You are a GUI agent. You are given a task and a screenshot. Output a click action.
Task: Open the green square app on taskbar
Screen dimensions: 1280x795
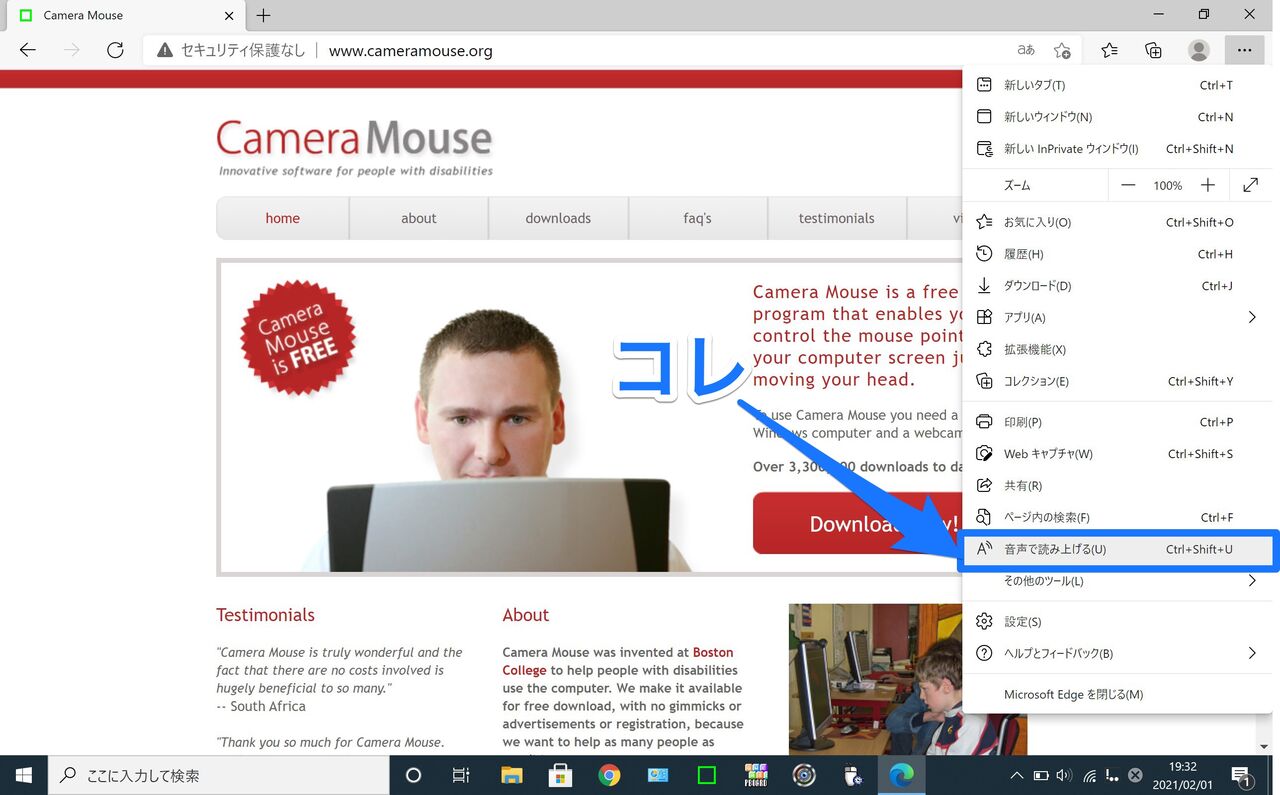(x=707, y=775)
